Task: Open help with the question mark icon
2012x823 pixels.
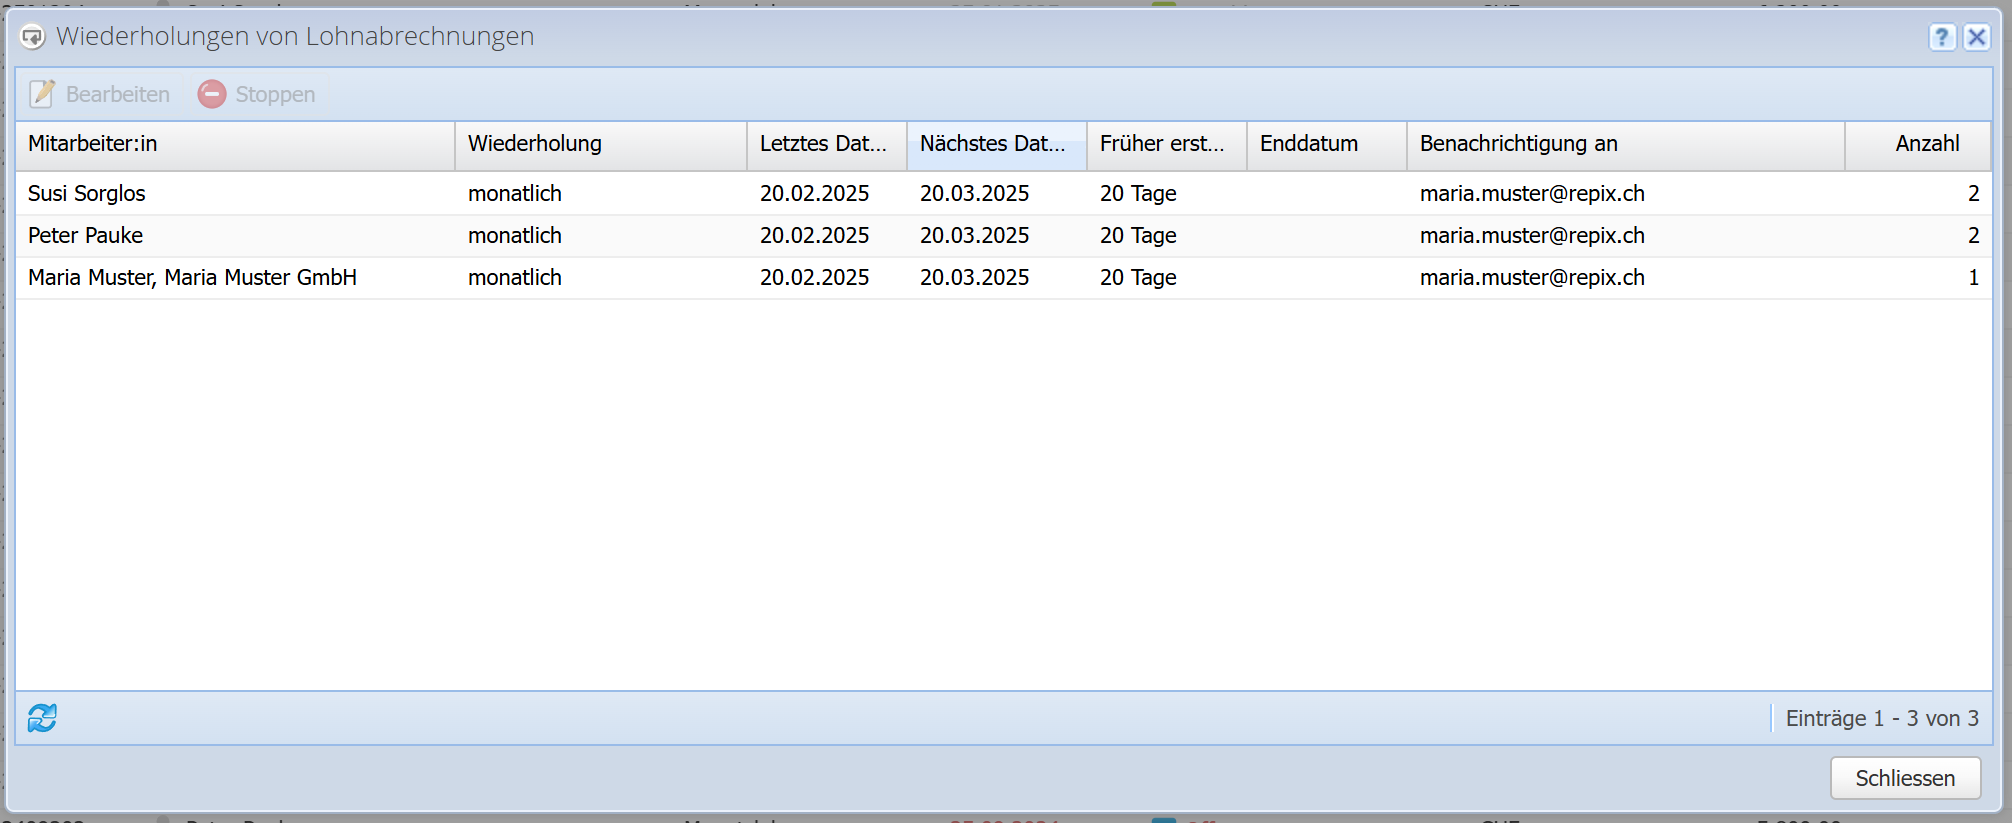Action: click(x=1941, y=37)
